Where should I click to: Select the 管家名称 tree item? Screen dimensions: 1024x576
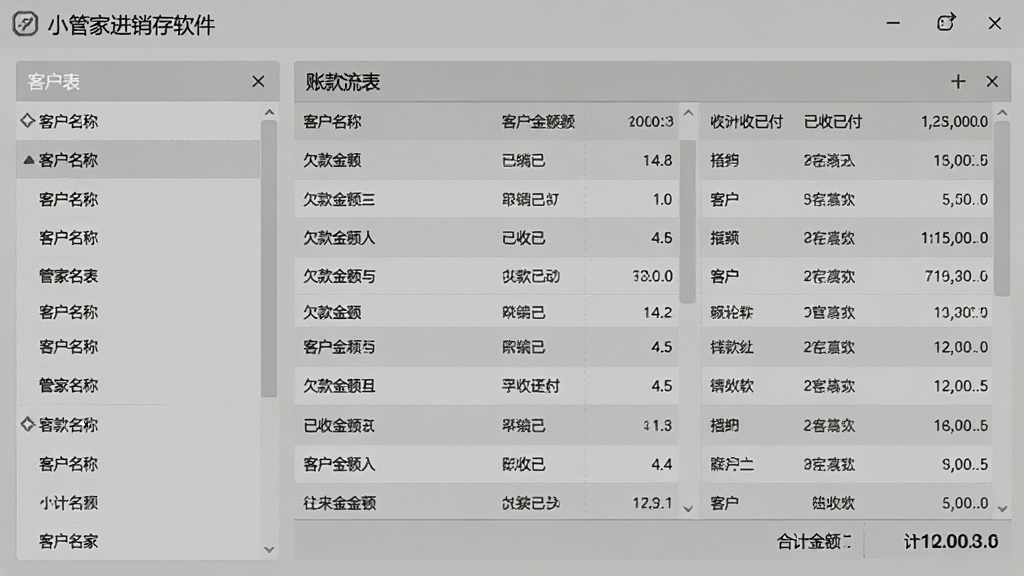(x=69, y=385)
